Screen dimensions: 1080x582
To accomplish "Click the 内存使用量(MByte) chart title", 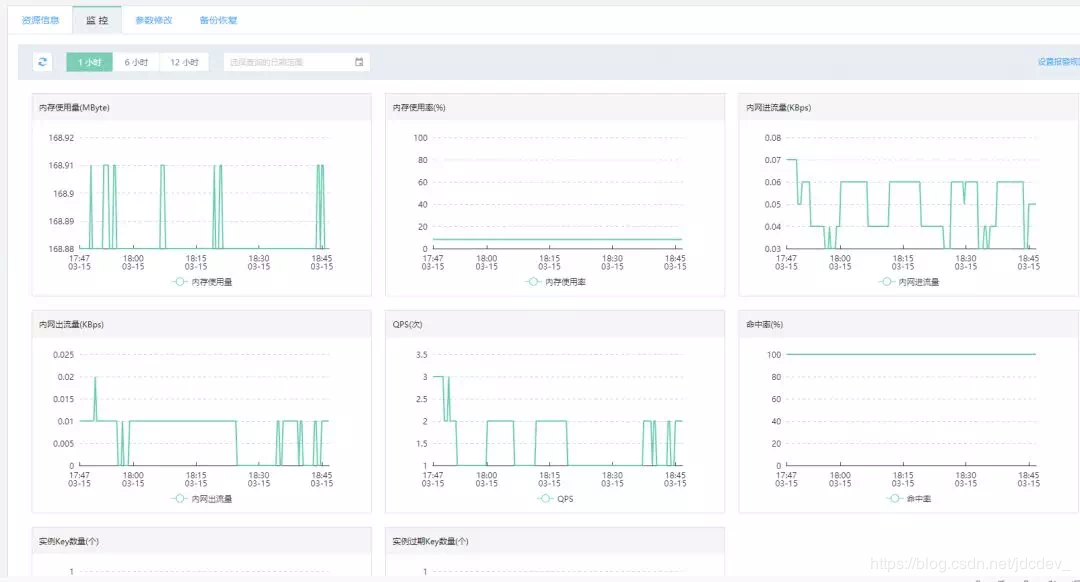I will [x=74, y=107].
